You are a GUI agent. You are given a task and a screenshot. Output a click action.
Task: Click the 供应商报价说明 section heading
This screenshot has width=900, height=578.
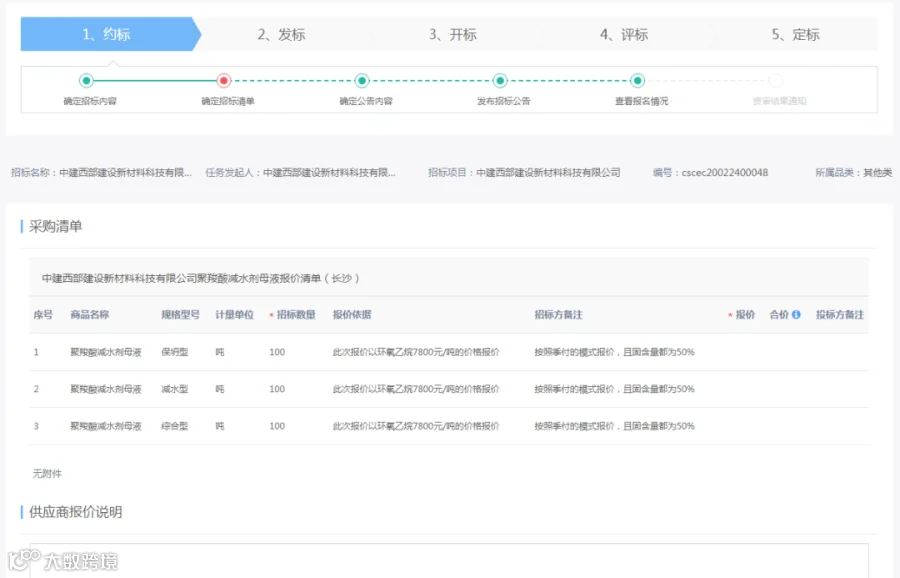(75, 512)
